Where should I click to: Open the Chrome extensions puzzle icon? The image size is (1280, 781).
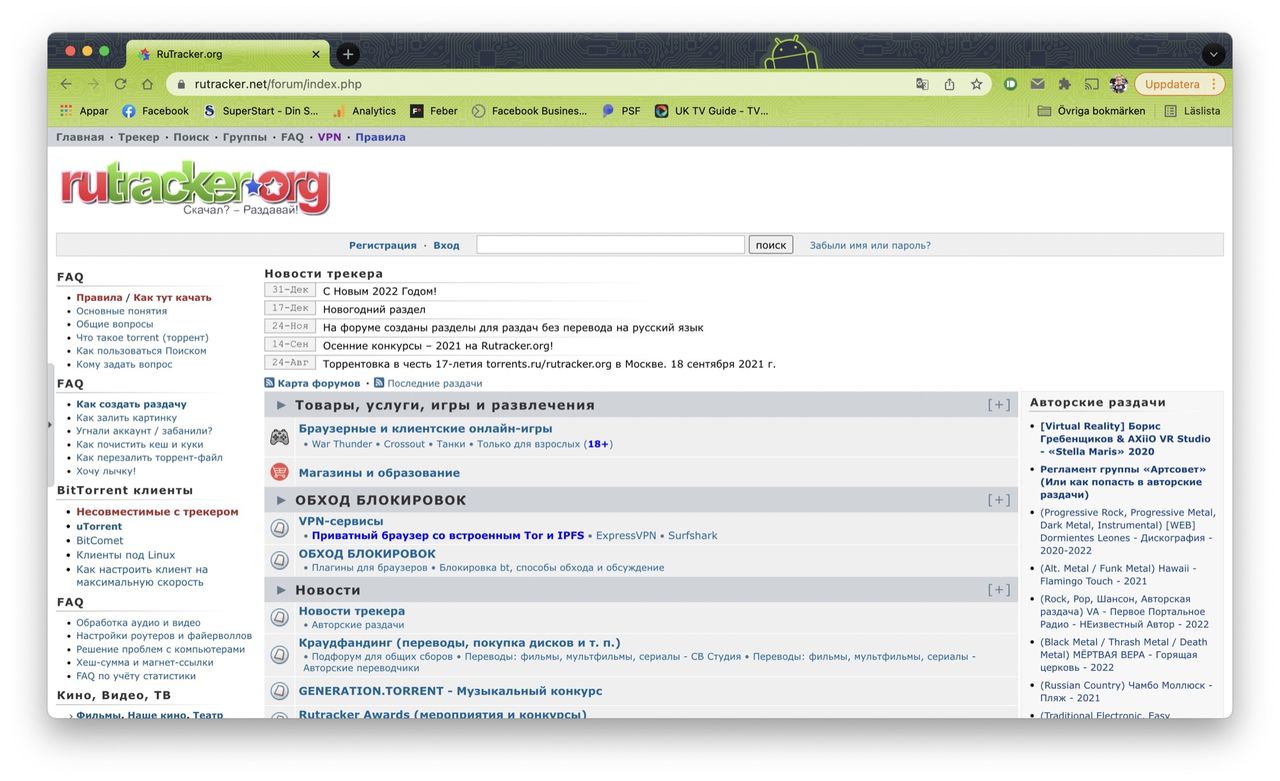(1065, 84)
